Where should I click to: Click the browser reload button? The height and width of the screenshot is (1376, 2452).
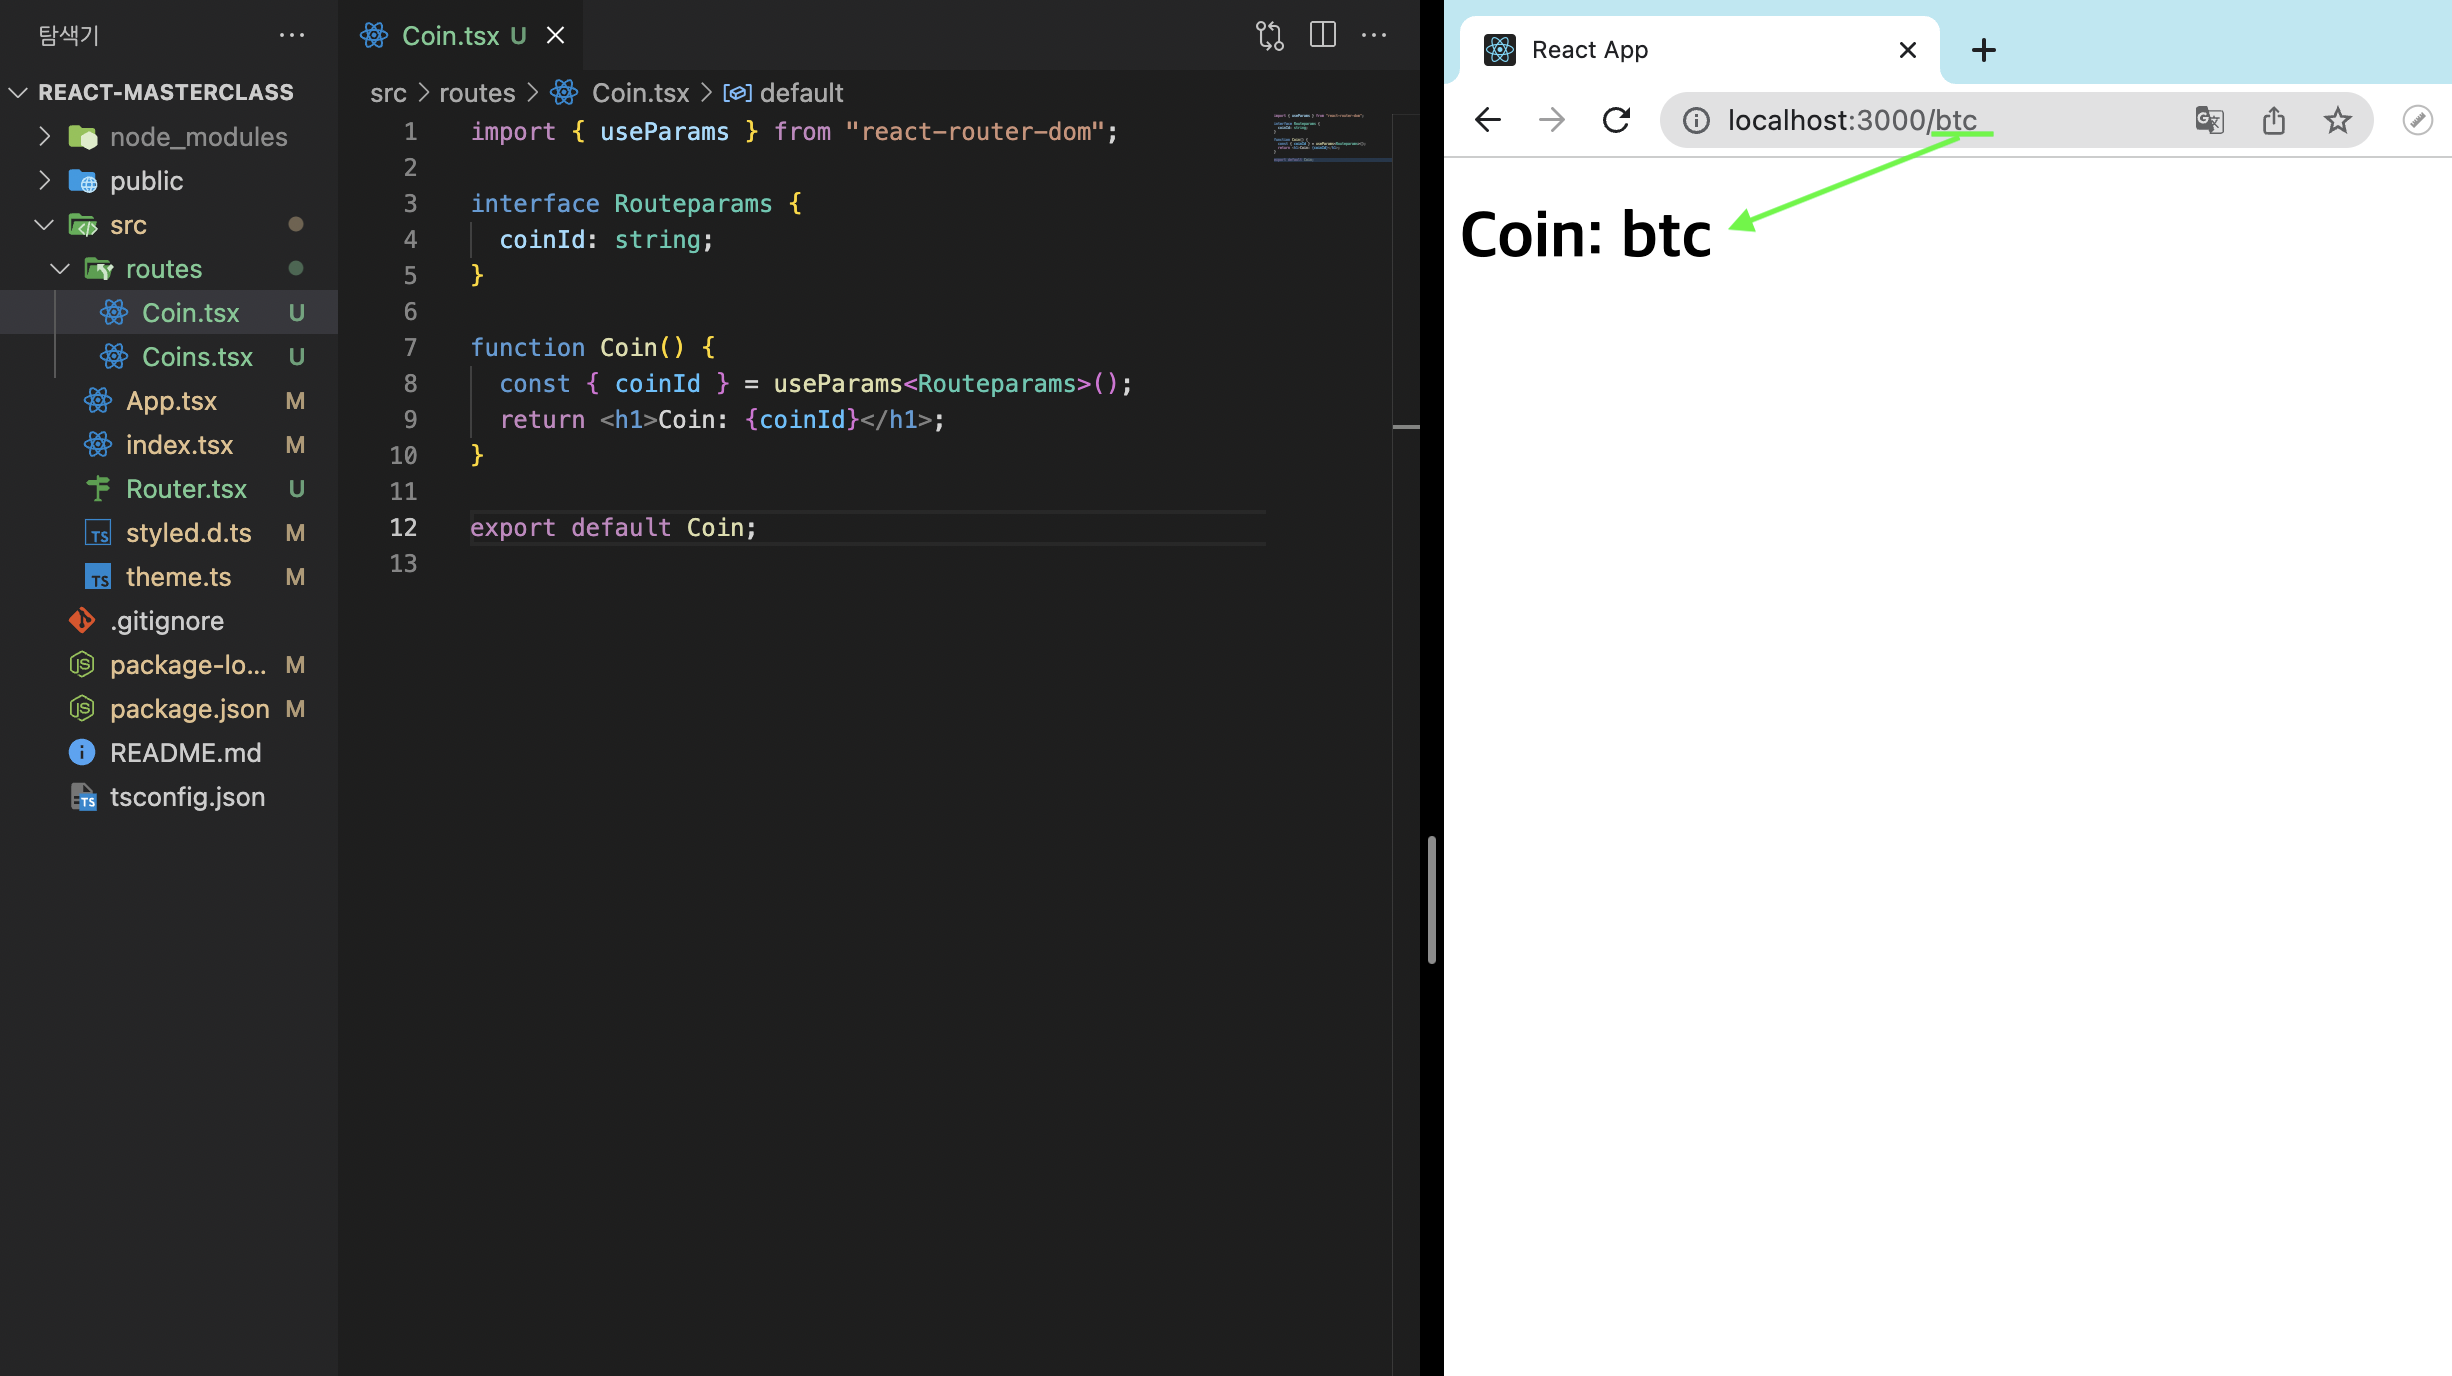coord(1616,121)
